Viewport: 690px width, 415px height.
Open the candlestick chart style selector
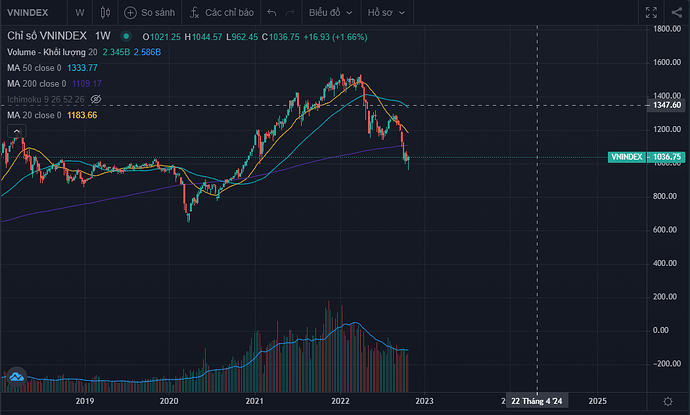[105, 12]
